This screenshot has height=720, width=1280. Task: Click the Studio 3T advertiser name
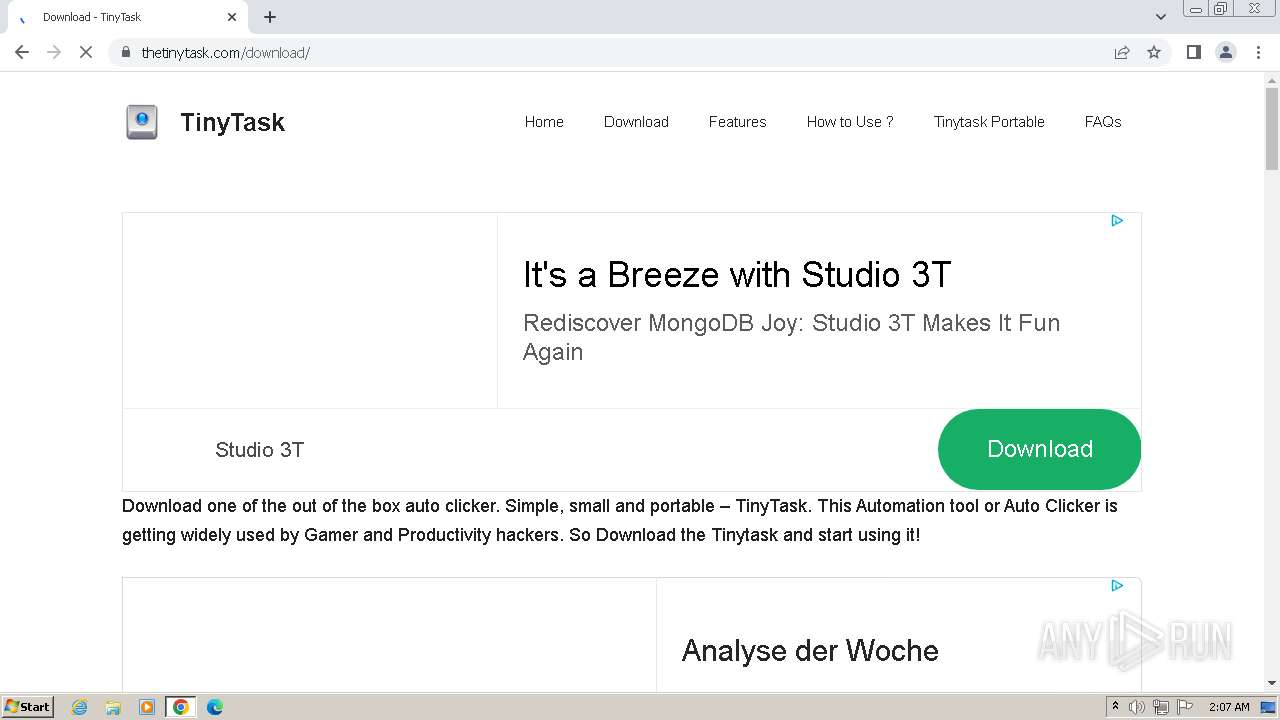259,450
